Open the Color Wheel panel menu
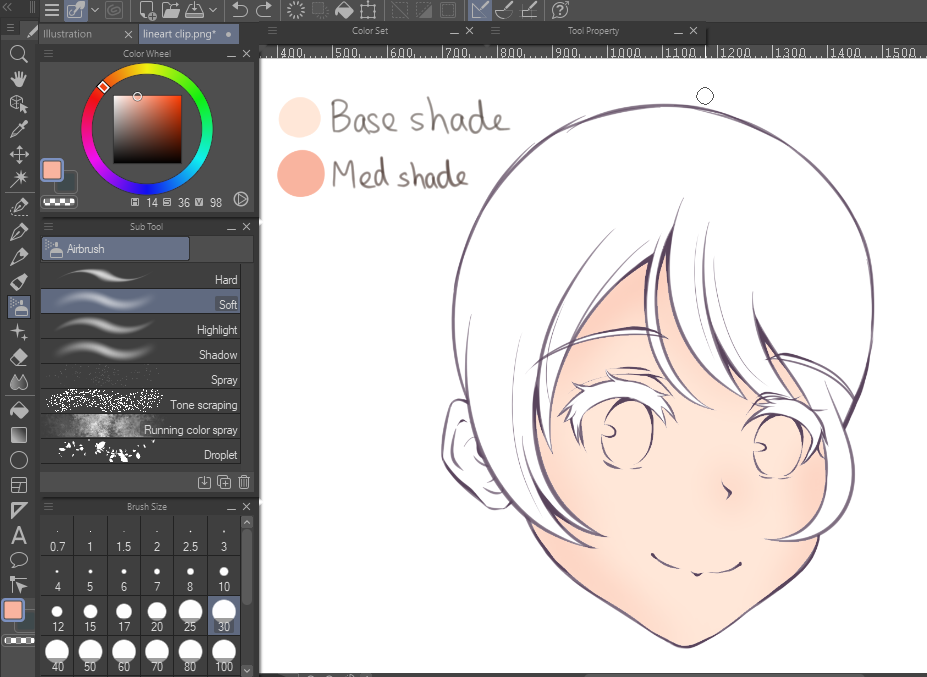Screen dimensions: 927x677 [47, 53]
